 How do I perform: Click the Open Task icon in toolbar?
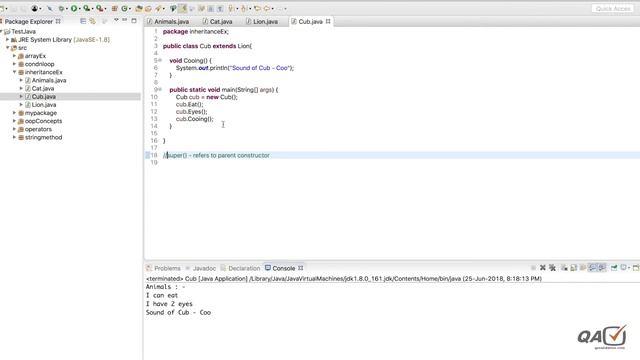pos(148,8)
